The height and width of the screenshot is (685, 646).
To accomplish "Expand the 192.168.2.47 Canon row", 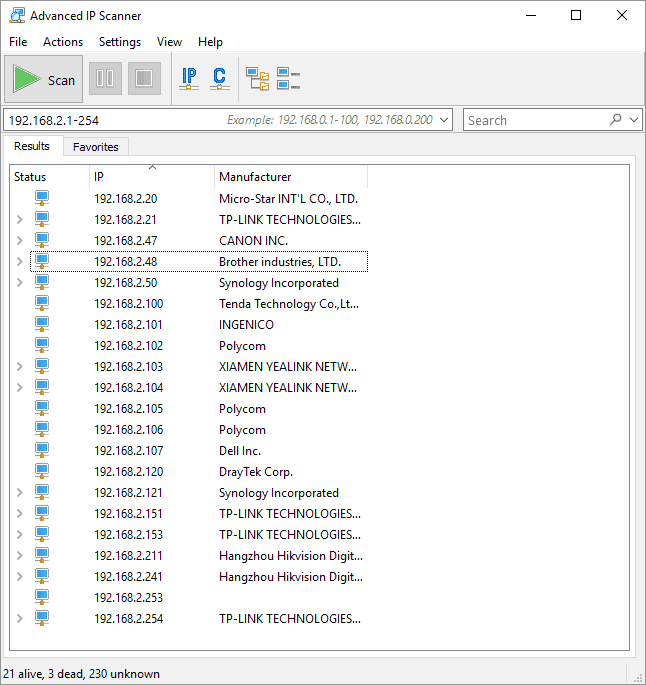I will (20, 240).
